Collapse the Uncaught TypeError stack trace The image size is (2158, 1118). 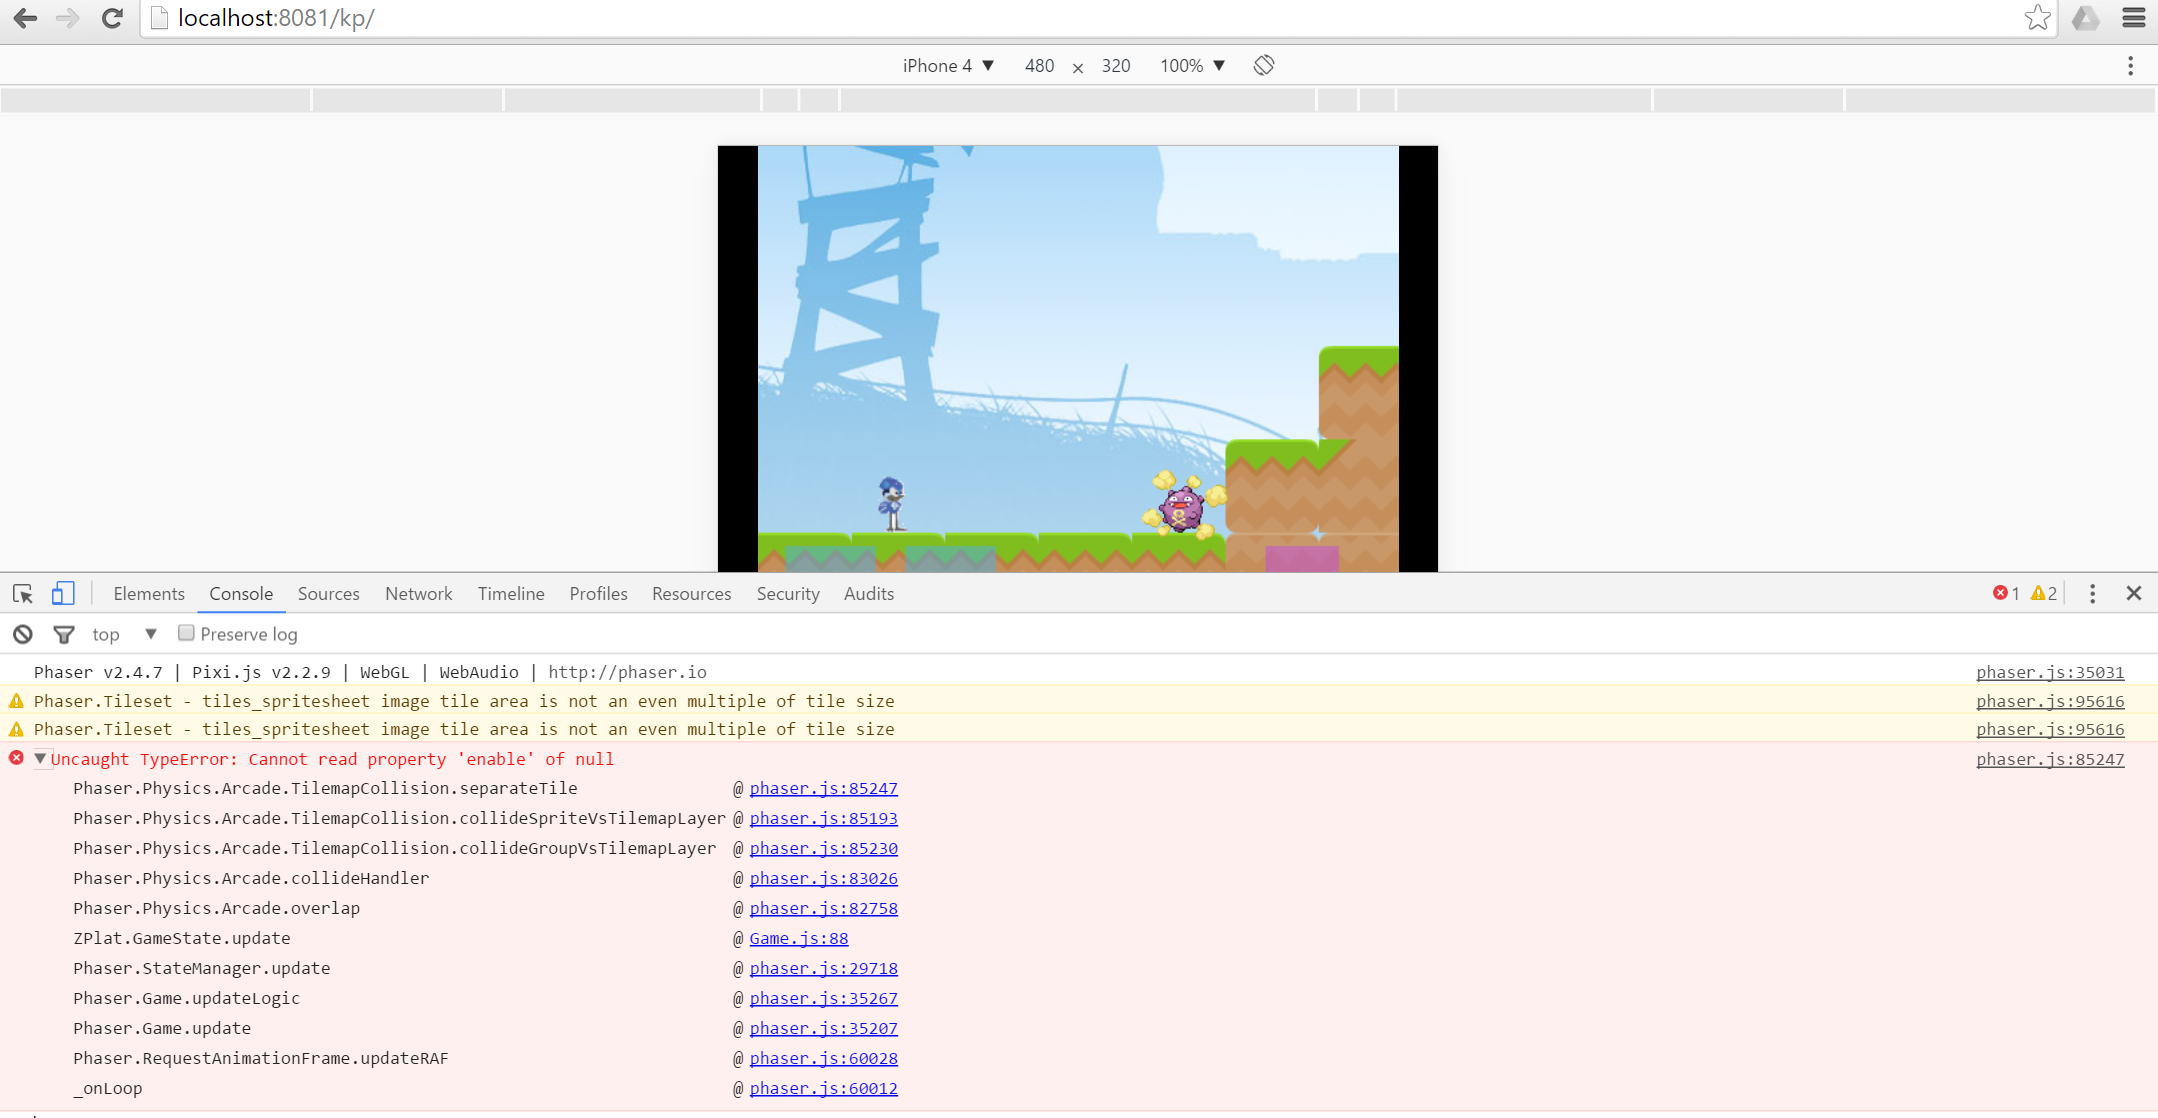tap(40, 759)
